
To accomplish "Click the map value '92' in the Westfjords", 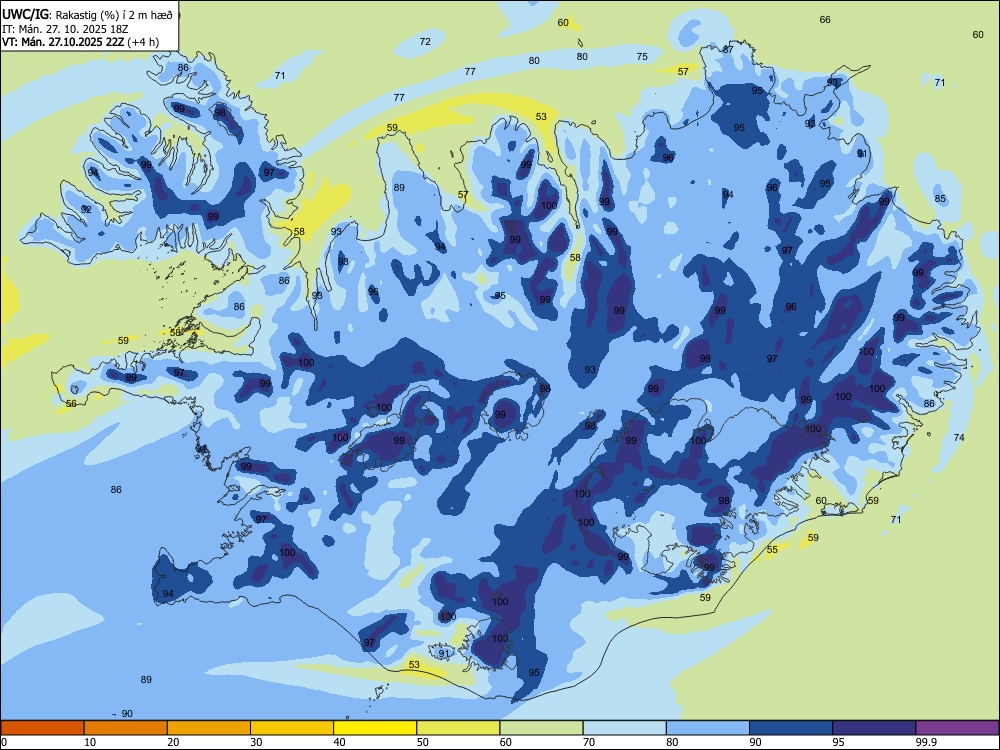I will coord(87,209).
